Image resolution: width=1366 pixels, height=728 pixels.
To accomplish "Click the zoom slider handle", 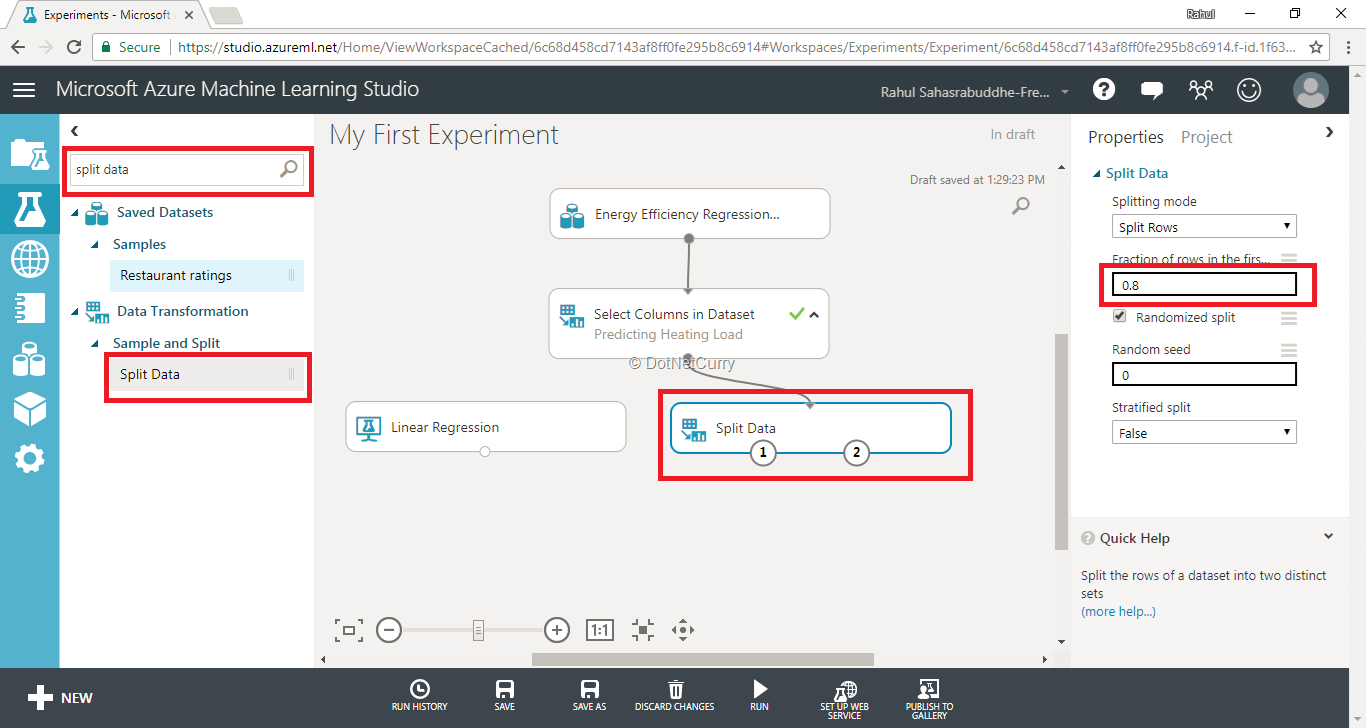I will (x=478, y=630).
